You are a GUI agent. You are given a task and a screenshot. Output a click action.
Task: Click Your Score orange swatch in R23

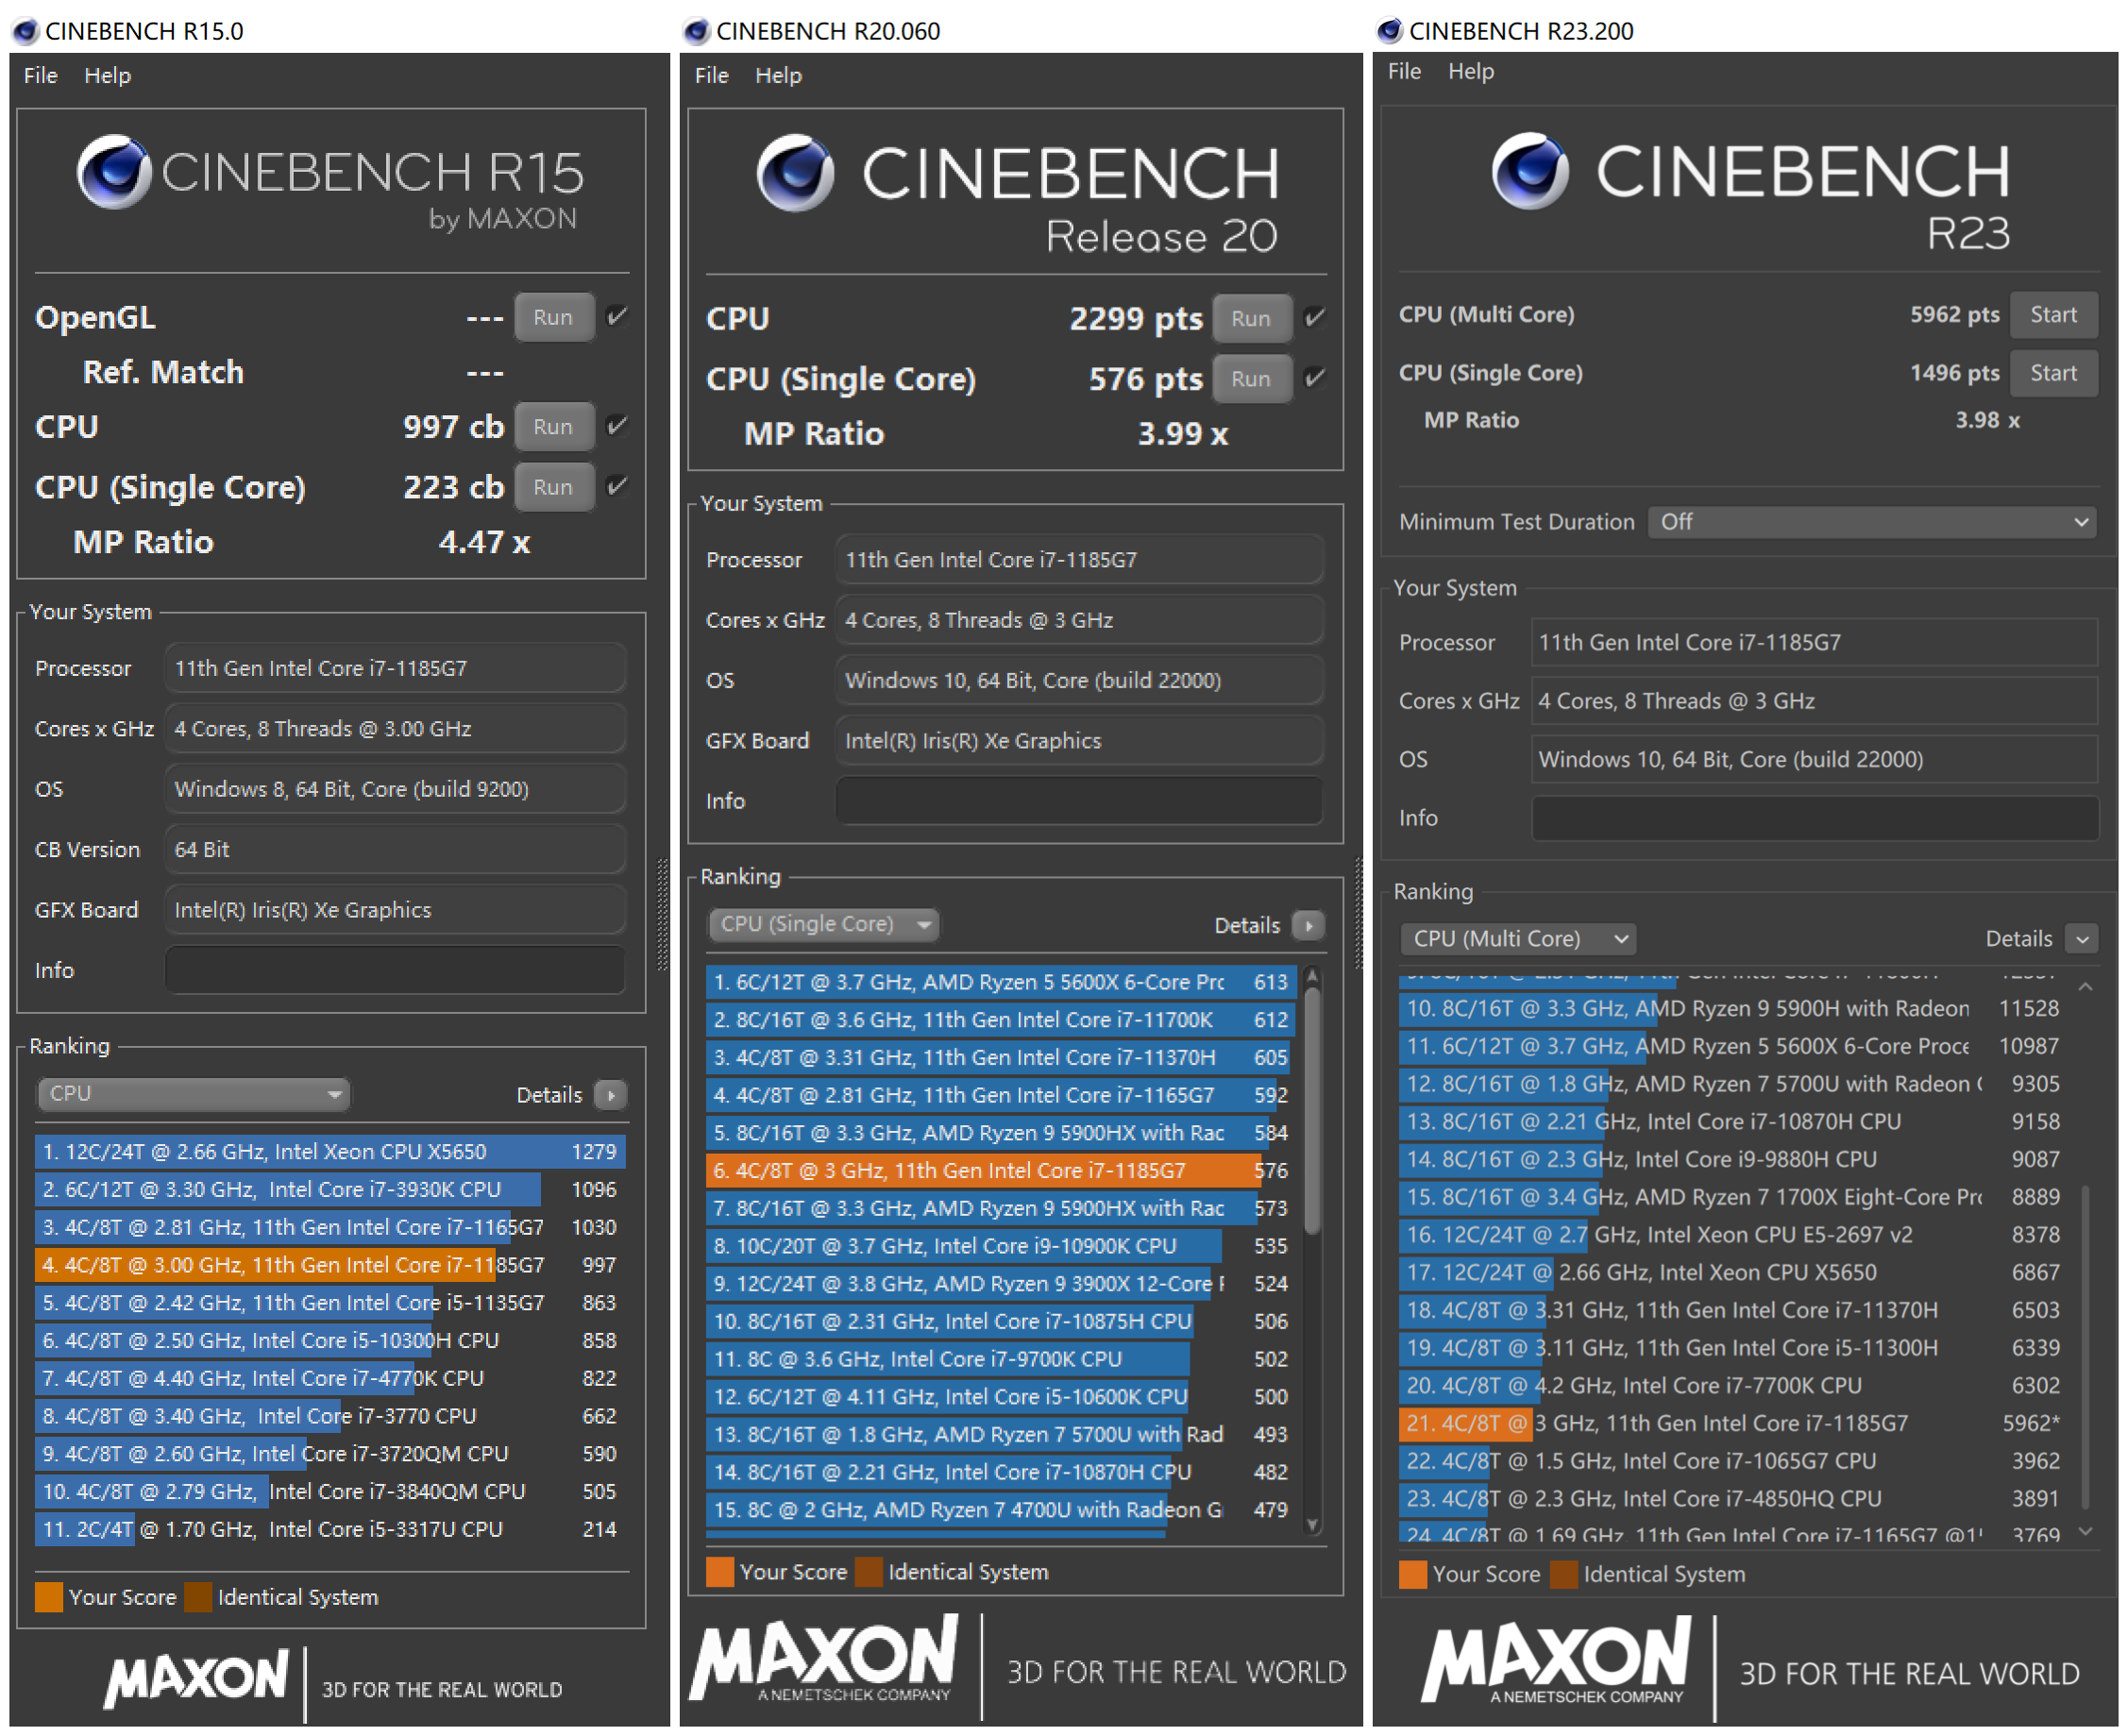coord(1412,1574)
